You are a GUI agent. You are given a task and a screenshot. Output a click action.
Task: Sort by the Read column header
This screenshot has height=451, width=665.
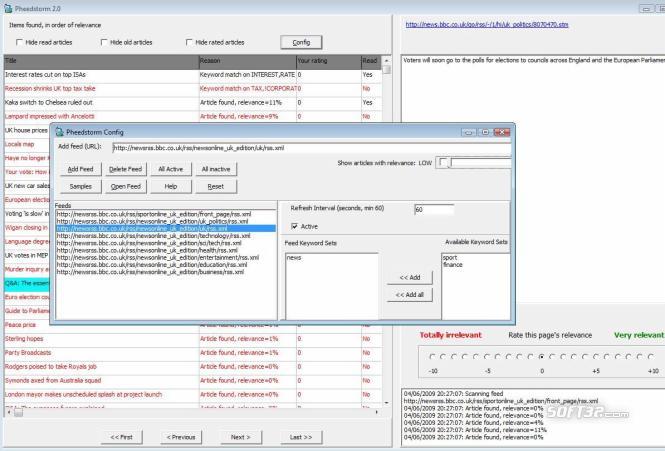pos(371,61)
